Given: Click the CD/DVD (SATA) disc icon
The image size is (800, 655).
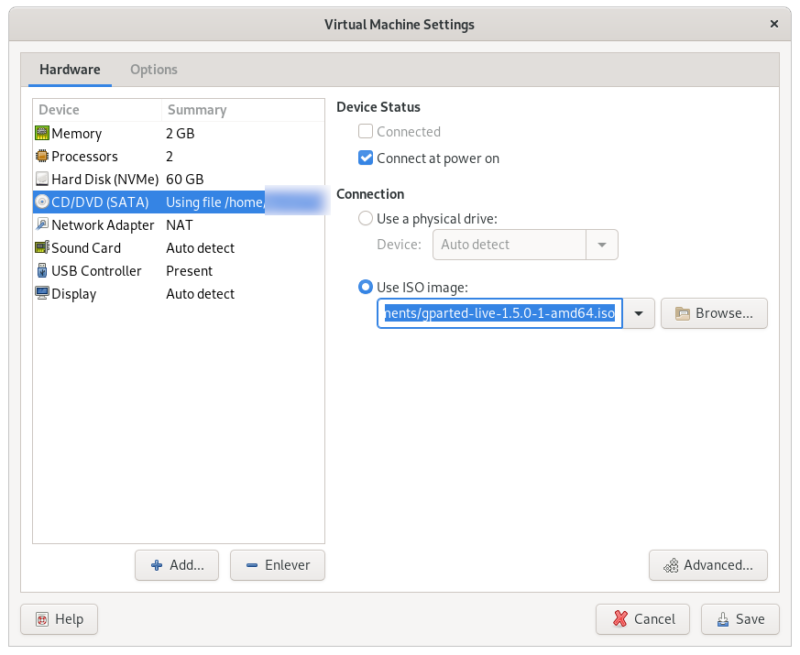Looking at the screenshot, I should (x=42, y=202).
